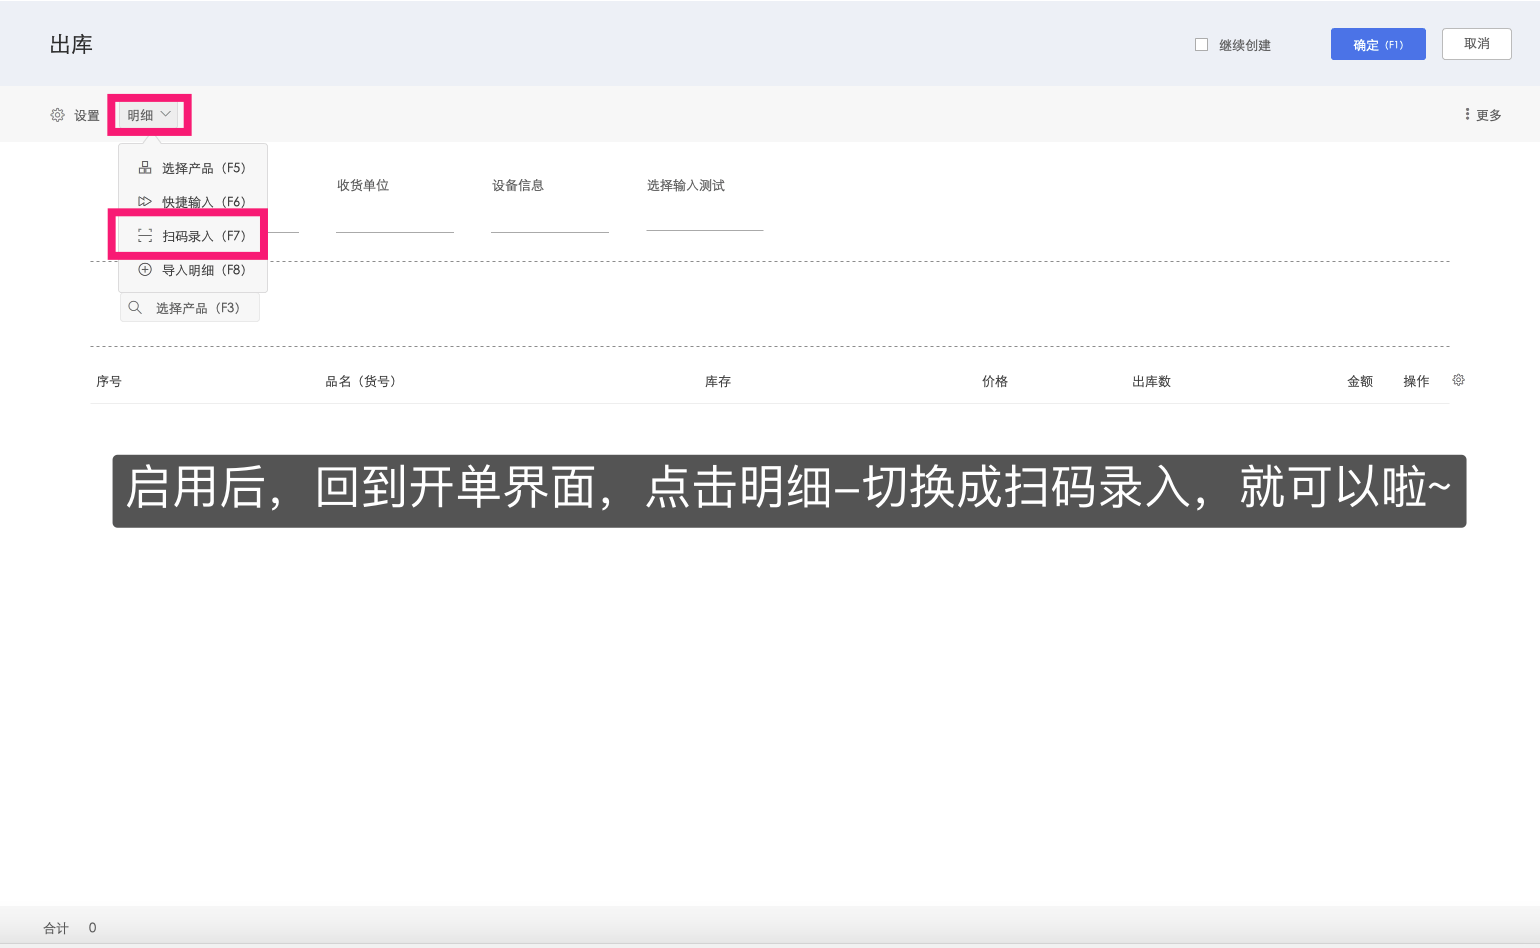Open the column settings gear in table header
Screen dimensions: 1540x948
click(x=1458, y=380)
